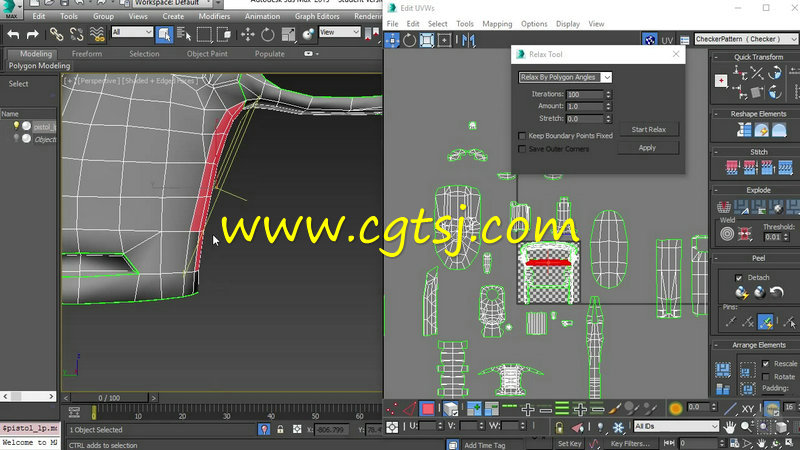Click the Redo arrow in main toolbar

point(33,35)
